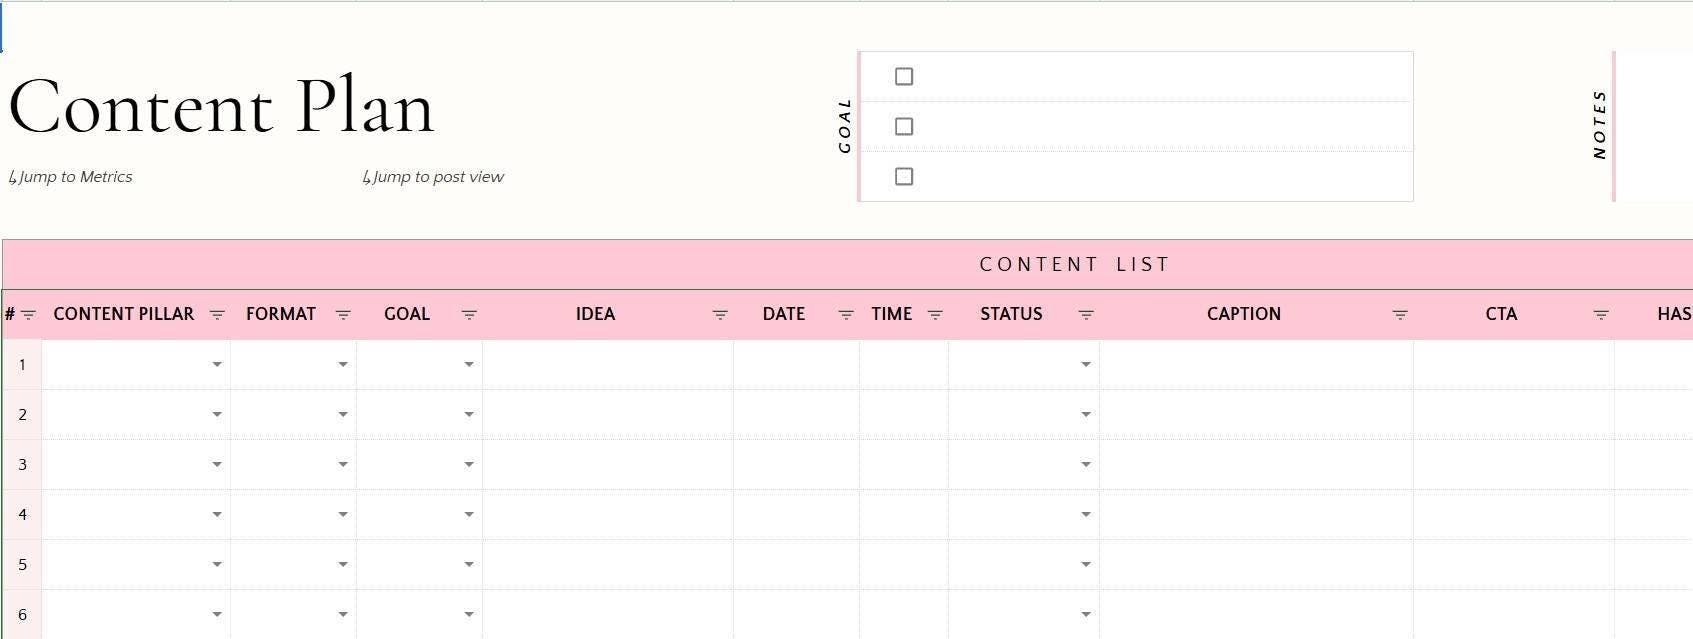
Task: Expand the Status dropdown in row 3
Action: 1086,465
